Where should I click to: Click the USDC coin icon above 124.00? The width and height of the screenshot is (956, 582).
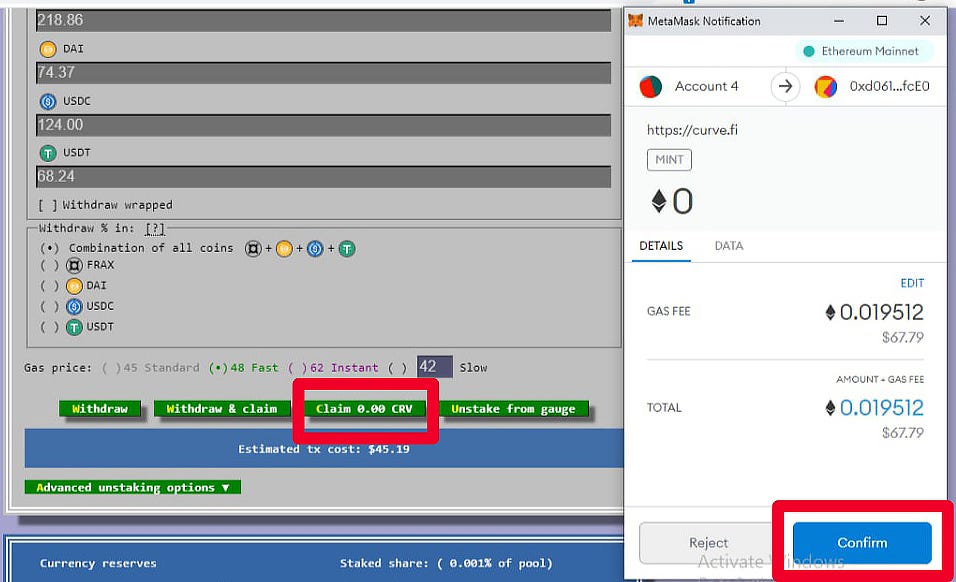click(48, 101)
